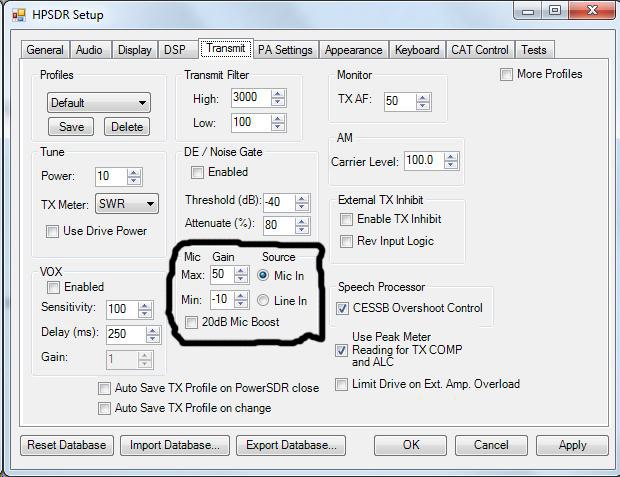Decrease the VOX Delay value

153,339
